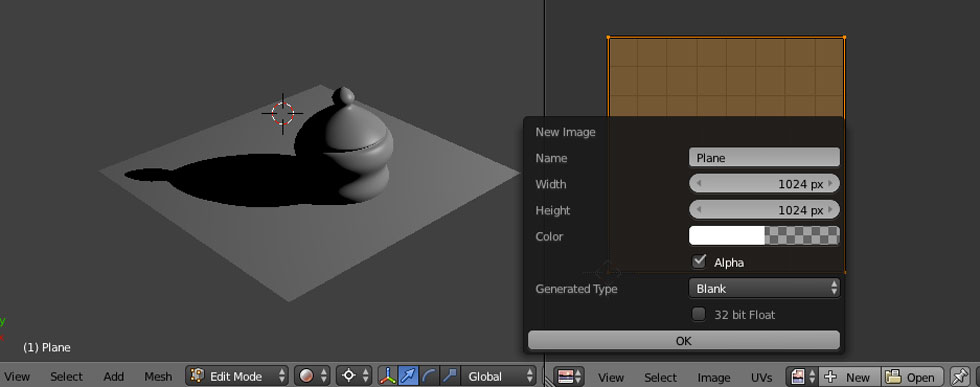This screenshot has height=387, width=980.
Task: Click the top-right UV vertex of the plane
Action: click(x=844, y=37)
